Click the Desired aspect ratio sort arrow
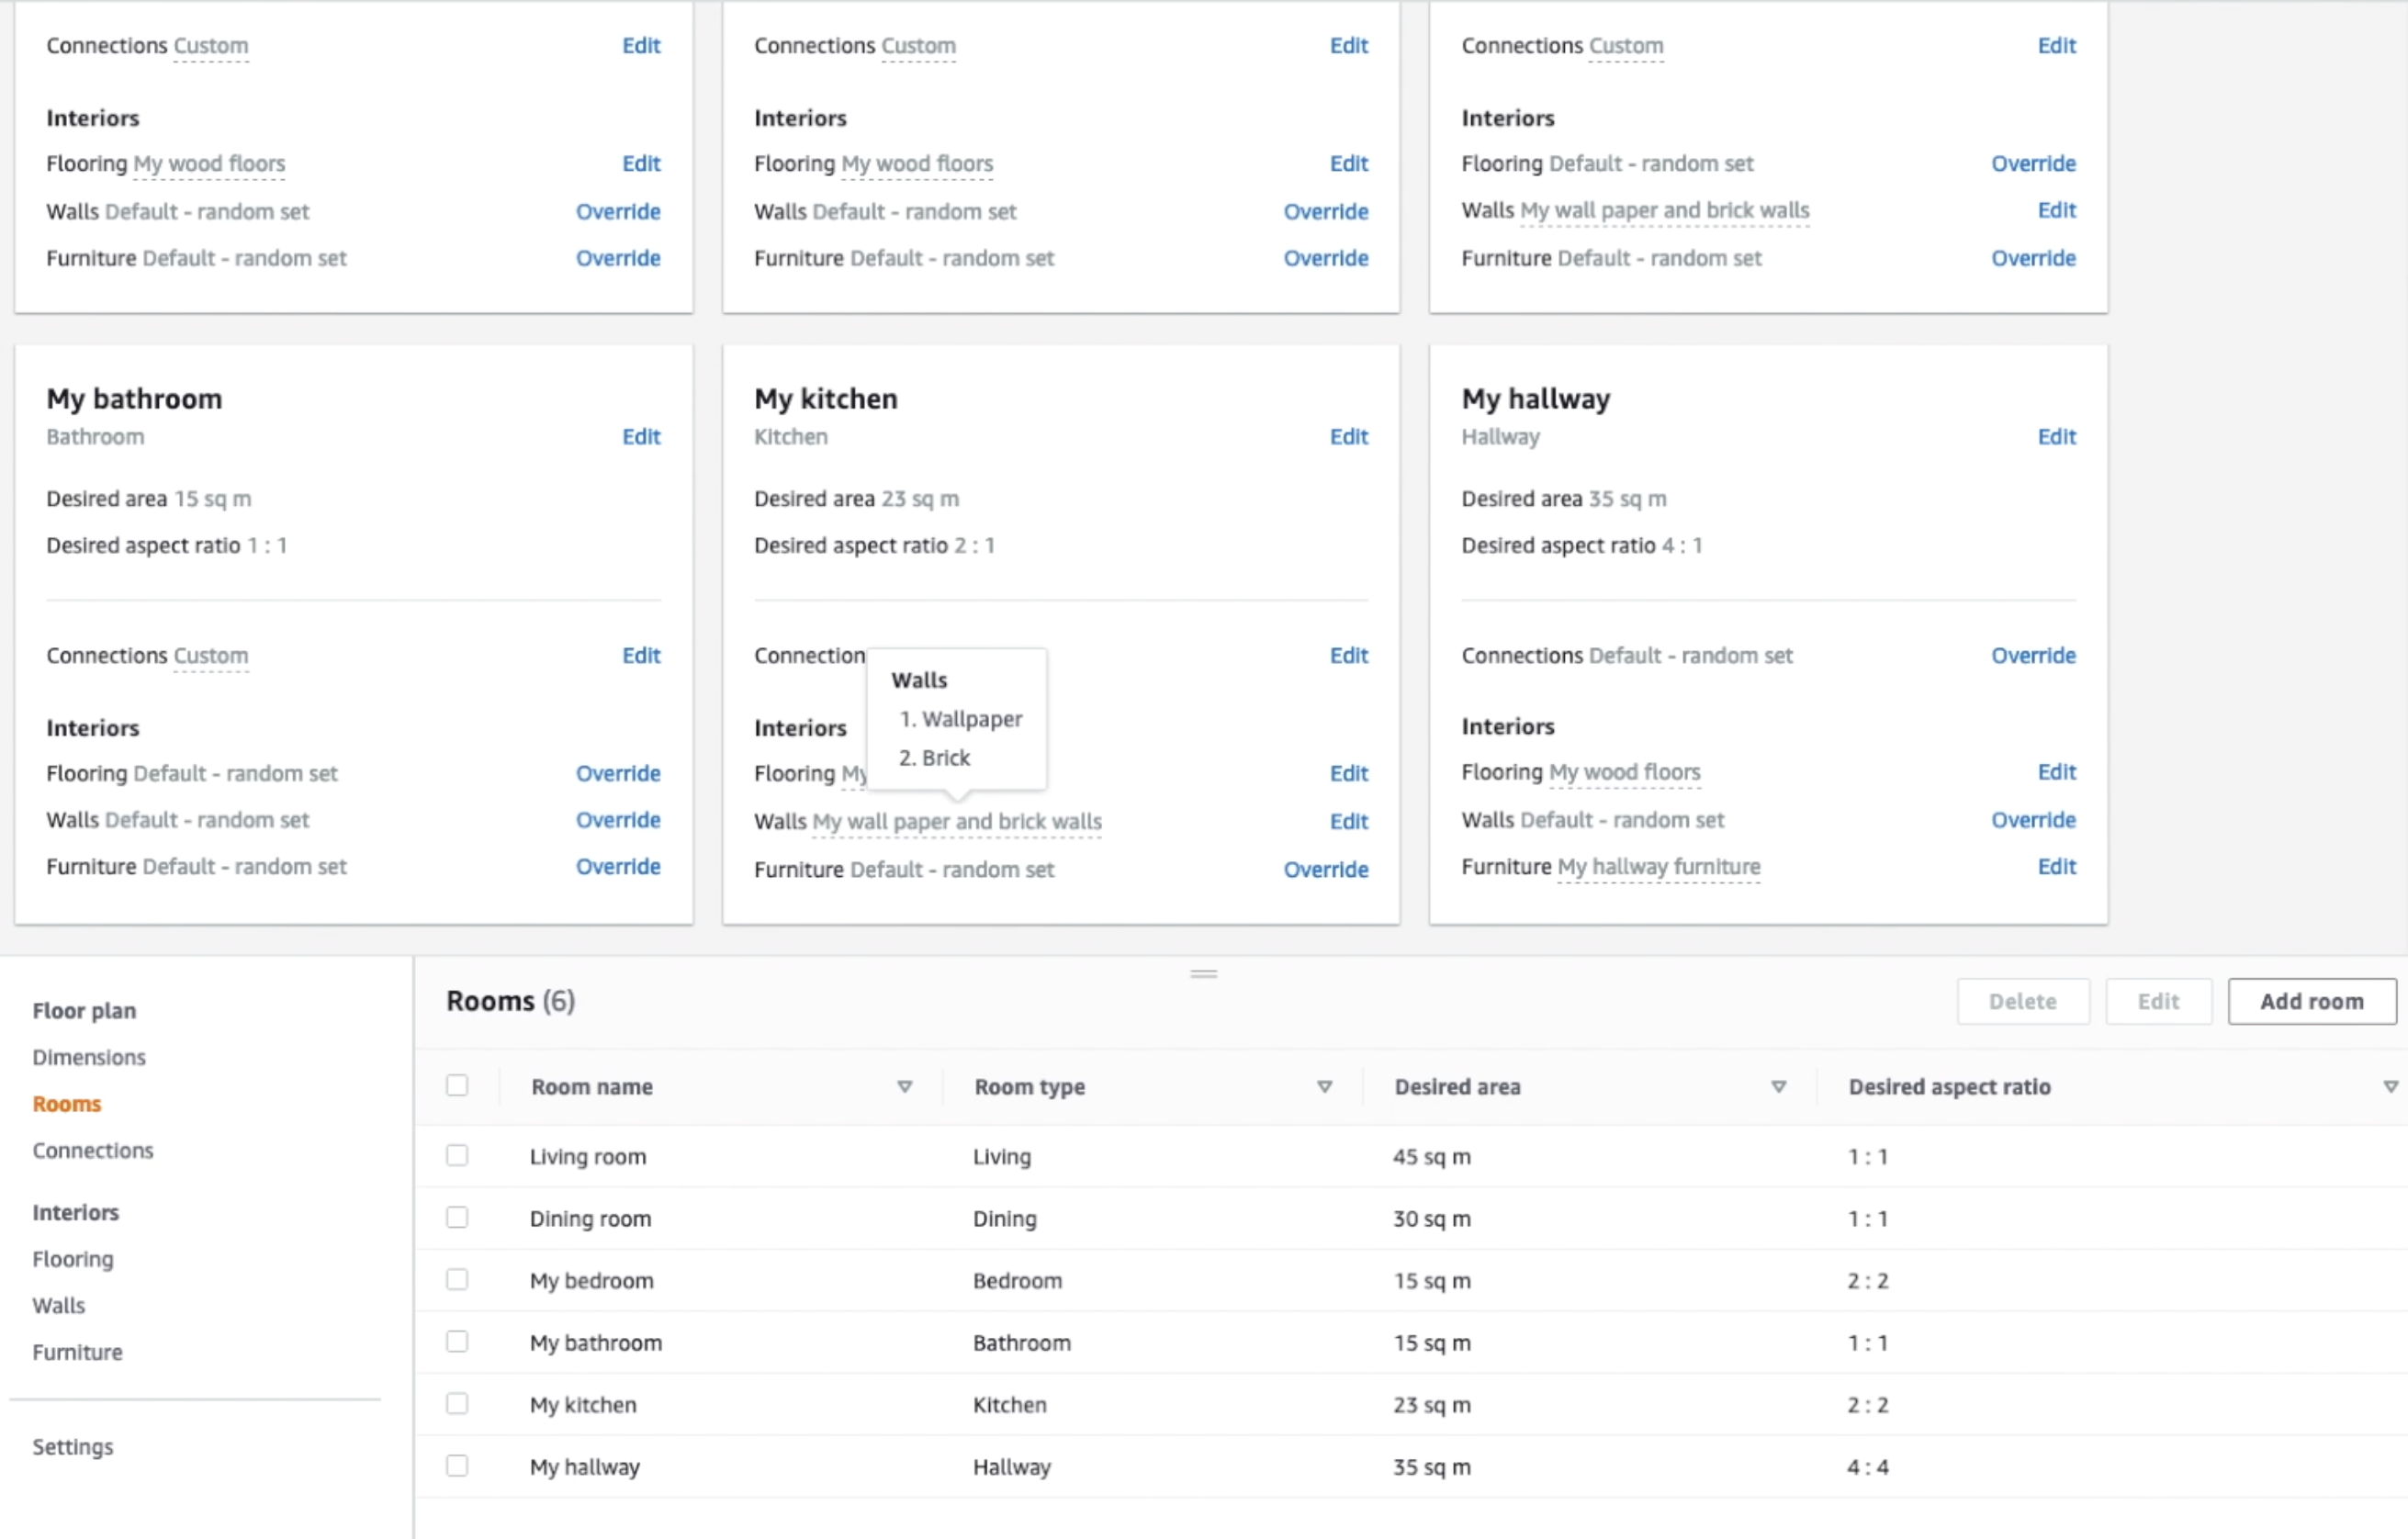 point(2390,1087)
